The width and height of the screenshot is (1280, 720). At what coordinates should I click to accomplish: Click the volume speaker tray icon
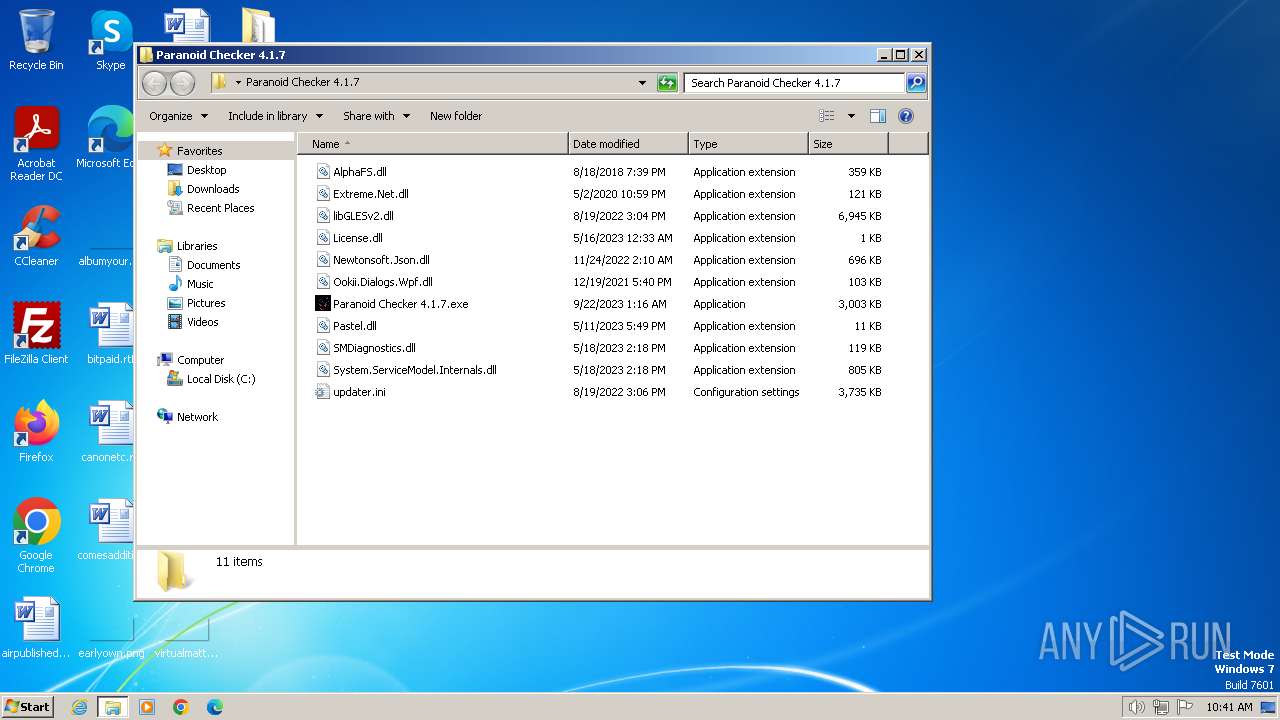click(1136, 707)
